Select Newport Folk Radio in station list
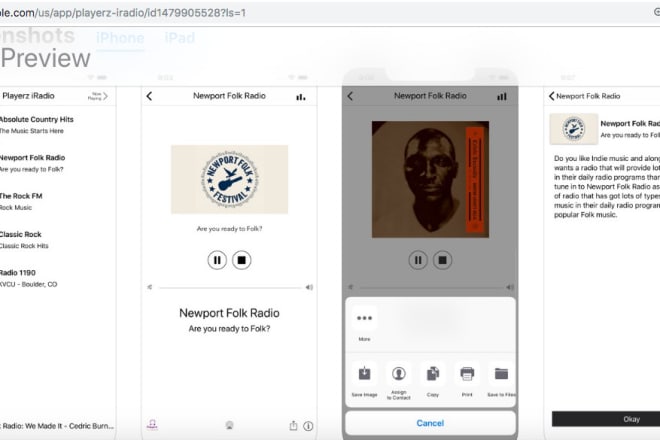 (x=33, y=163)
